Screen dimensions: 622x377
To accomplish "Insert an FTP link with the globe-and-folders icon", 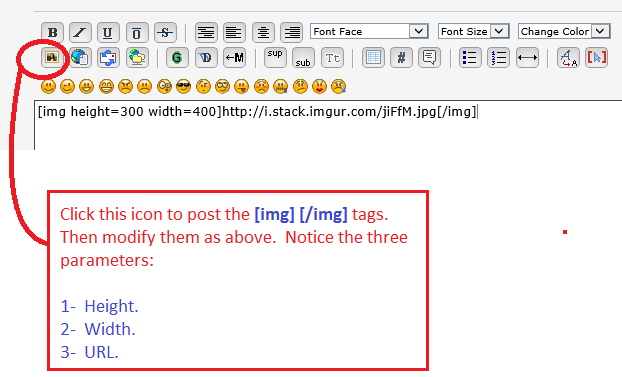I will tap(137, 58).
